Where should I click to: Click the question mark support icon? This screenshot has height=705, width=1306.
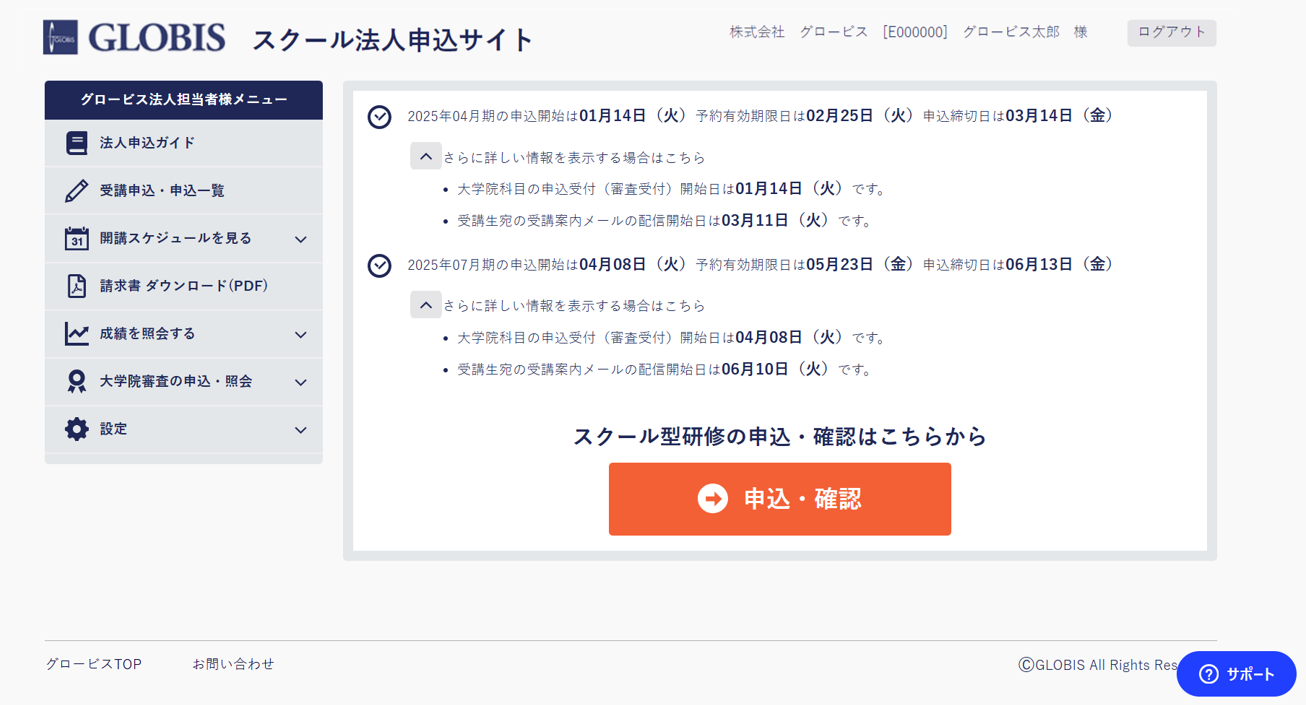(x=1208, y=674)
